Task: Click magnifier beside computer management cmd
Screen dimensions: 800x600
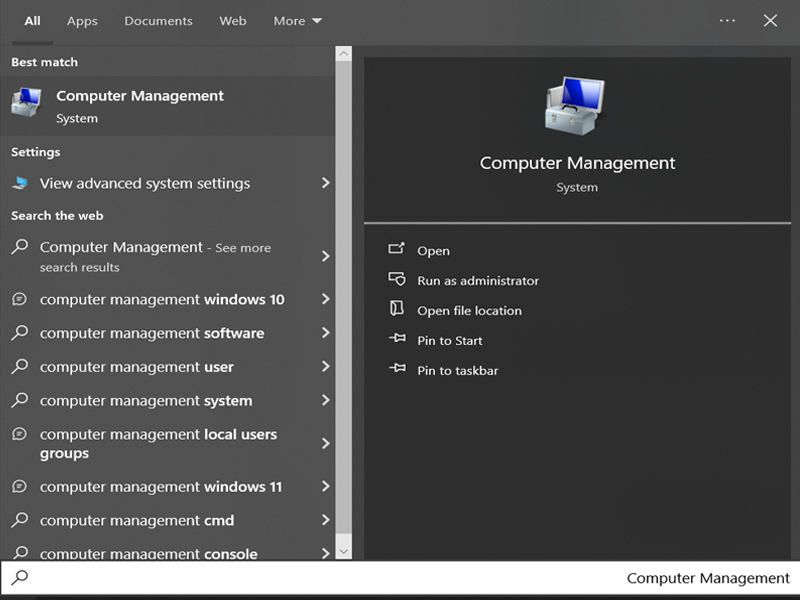Action: coord(20,520)
